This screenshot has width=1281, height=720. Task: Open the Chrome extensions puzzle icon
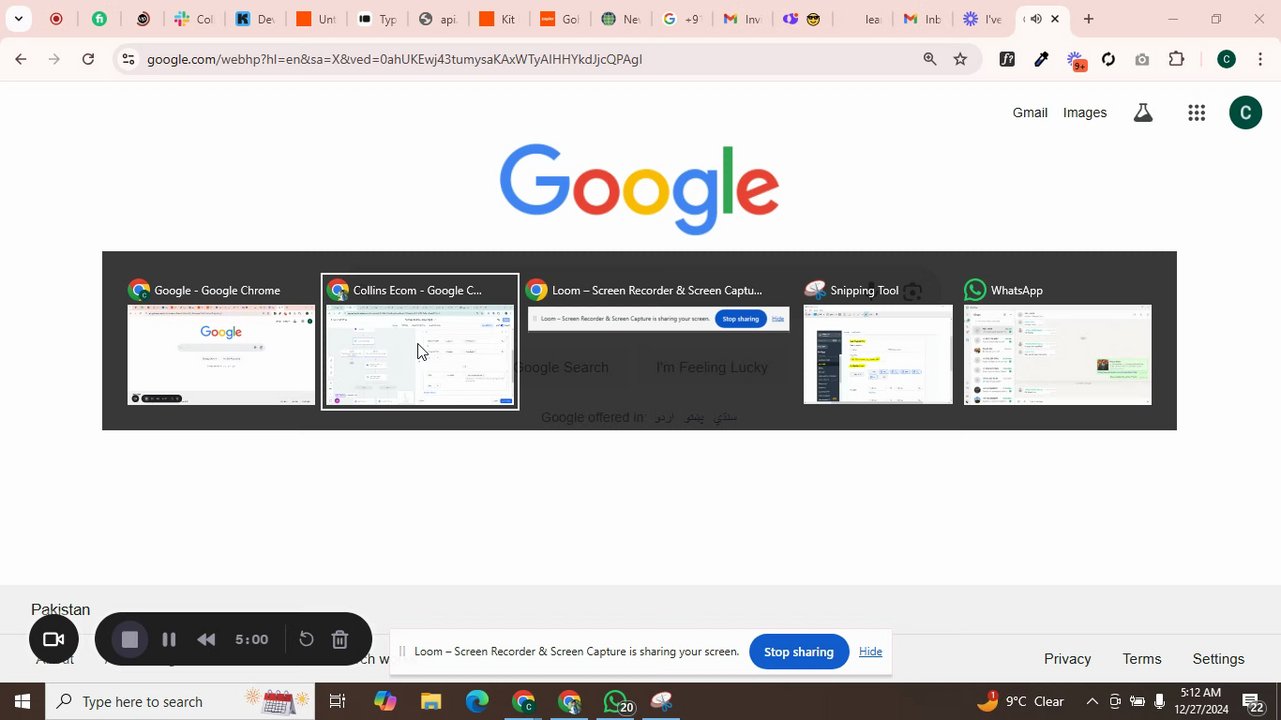(1176, 59)
